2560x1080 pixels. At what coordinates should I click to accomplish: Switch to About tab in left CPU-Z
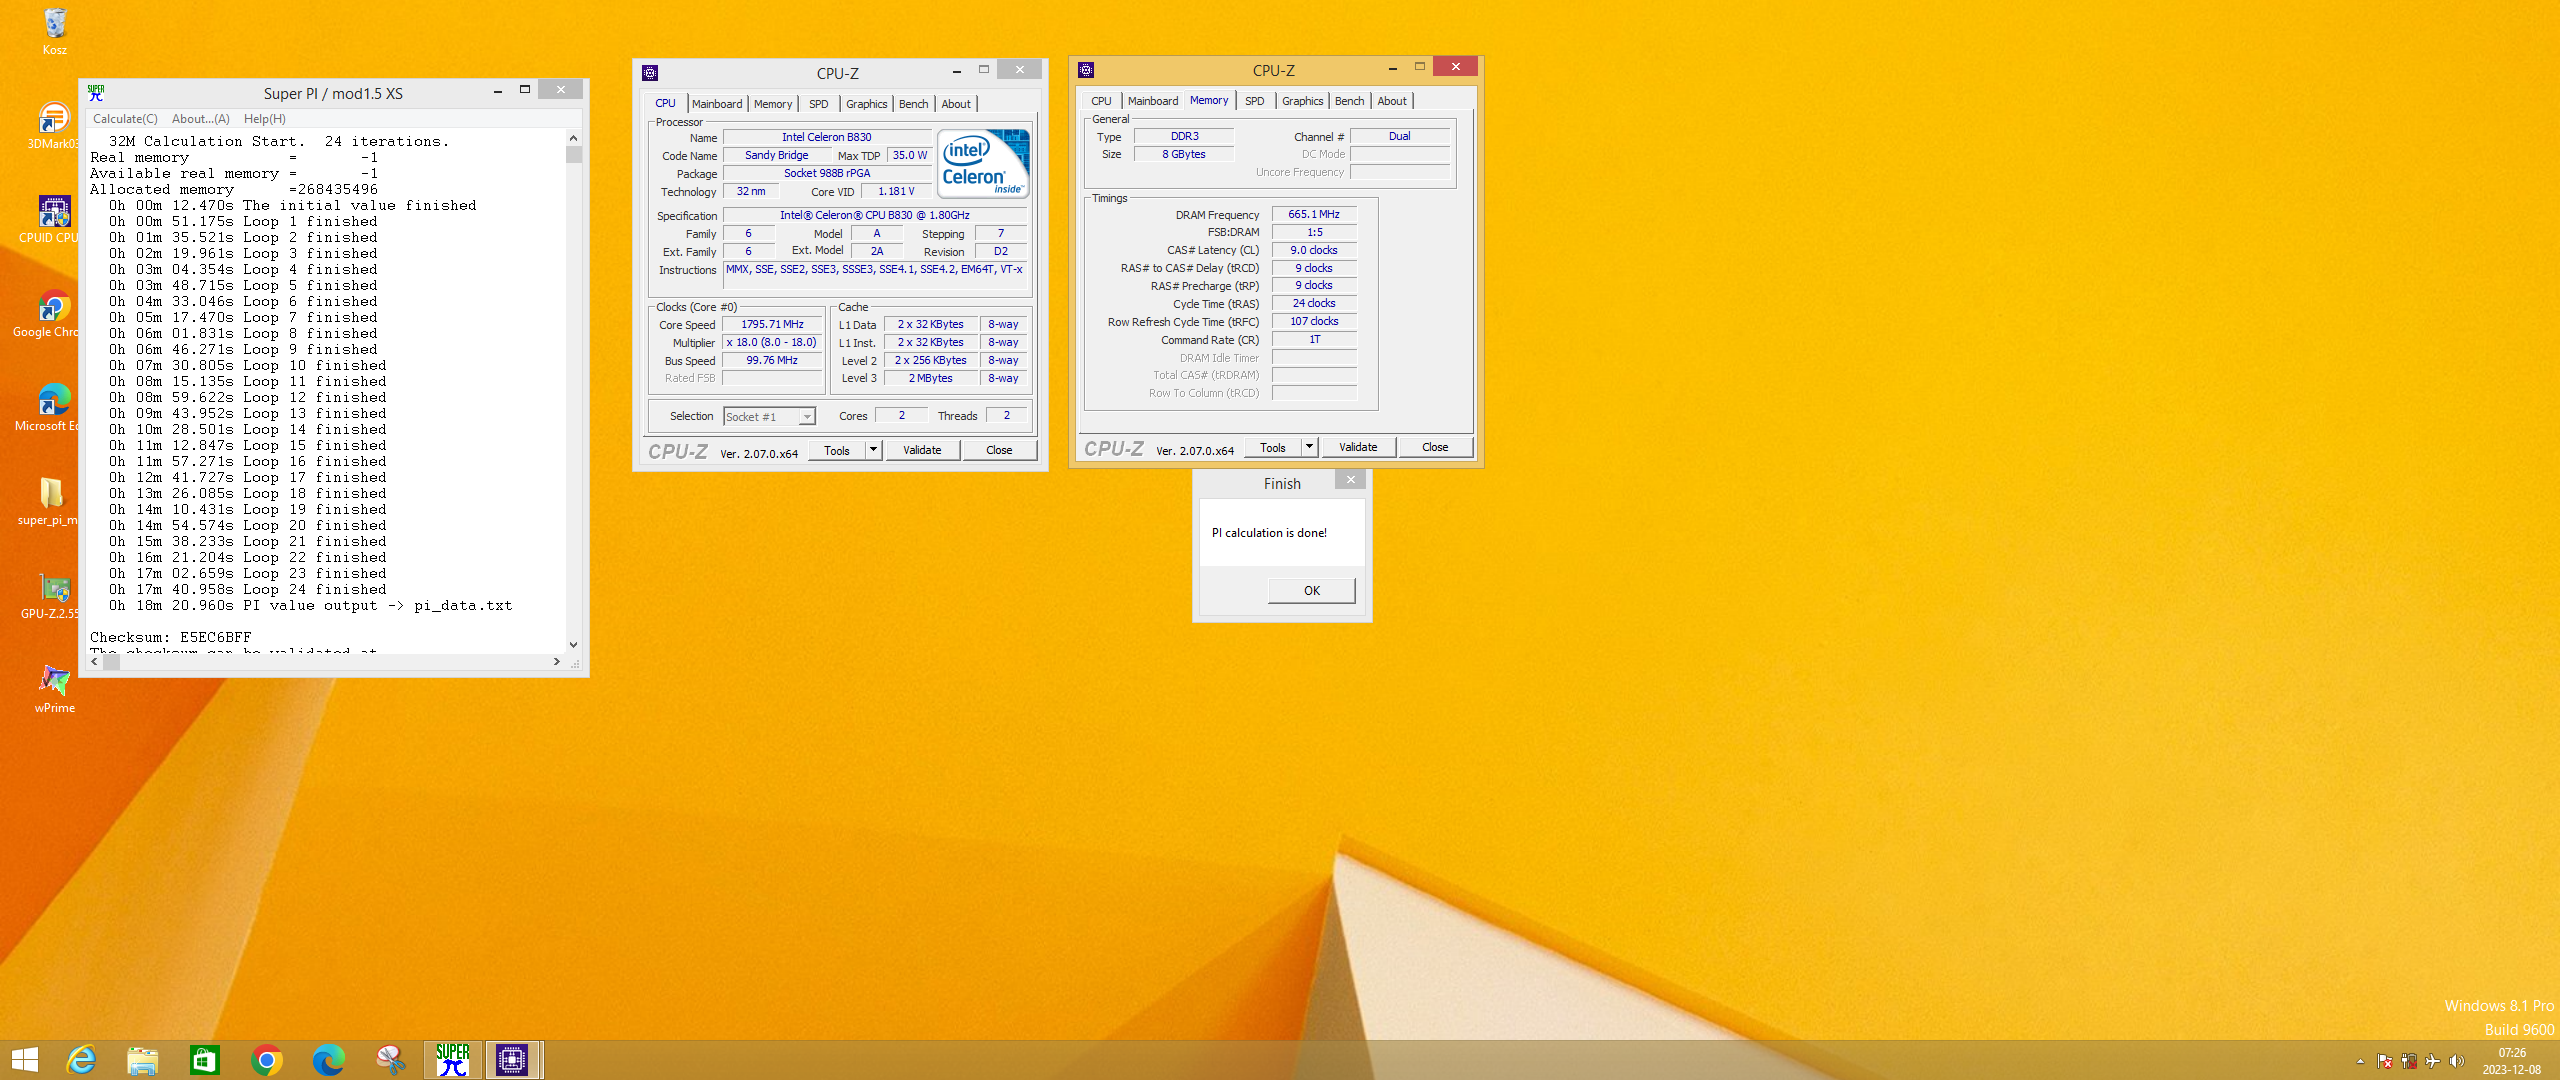click(956, 103)
